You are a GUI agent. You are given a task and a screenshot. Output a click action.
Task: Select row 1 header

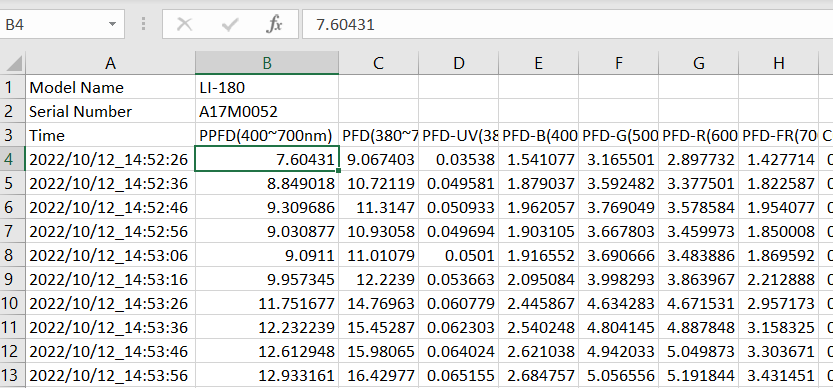[12, 87]
